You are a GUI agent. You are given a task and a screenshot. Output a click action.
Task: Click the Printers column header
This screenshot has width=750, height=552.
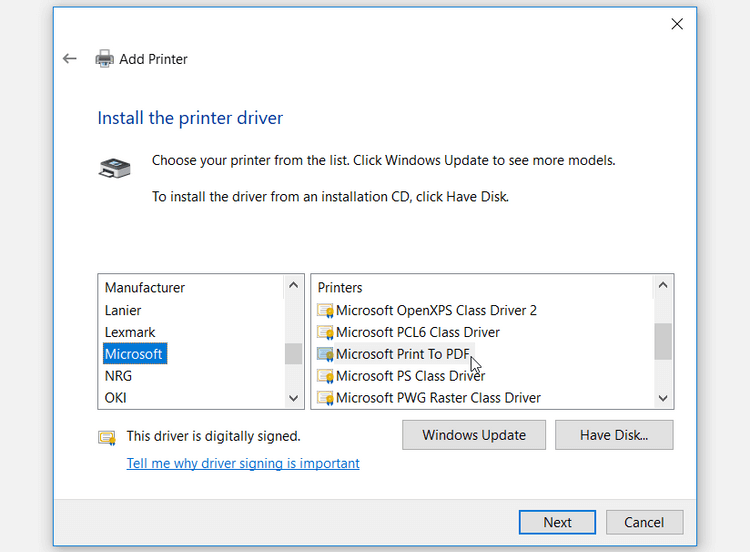tap(340, 287)
